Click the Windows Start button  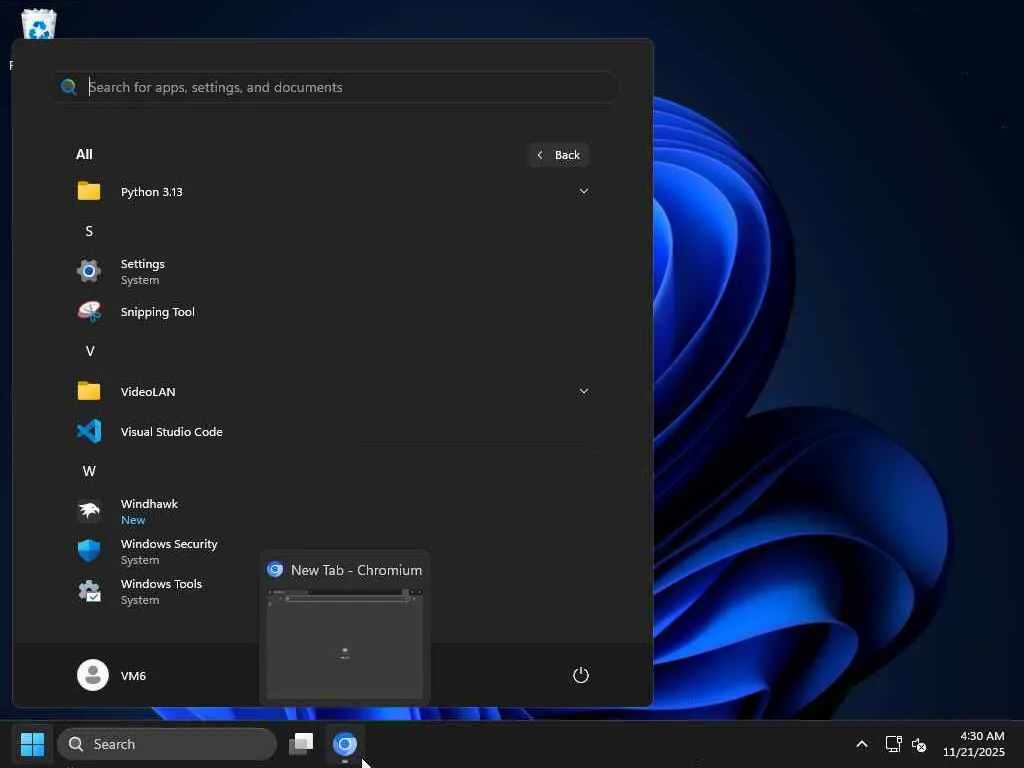pyautogui.click(x=33, y=744)
